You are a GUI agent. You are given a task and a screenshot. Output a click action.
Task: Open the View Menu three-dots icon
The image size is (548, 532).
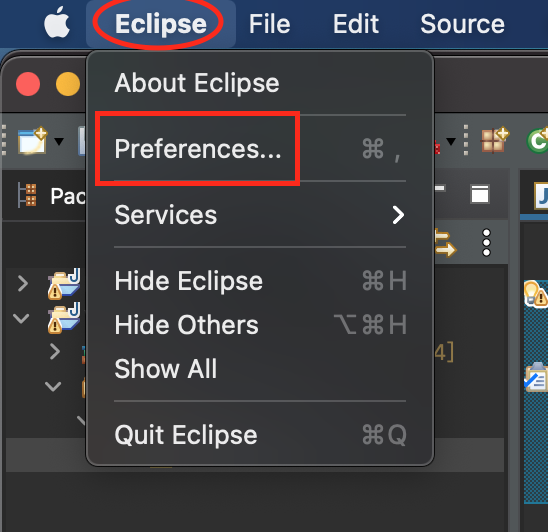(486, 243)
